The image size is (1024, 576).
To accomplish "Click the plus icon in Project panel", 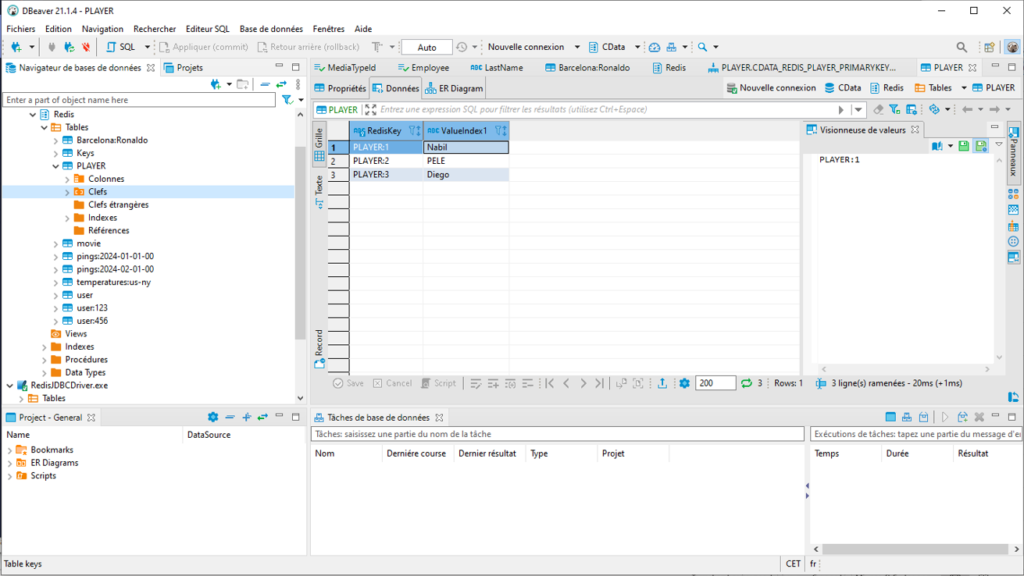I will (x=246, y=417).
